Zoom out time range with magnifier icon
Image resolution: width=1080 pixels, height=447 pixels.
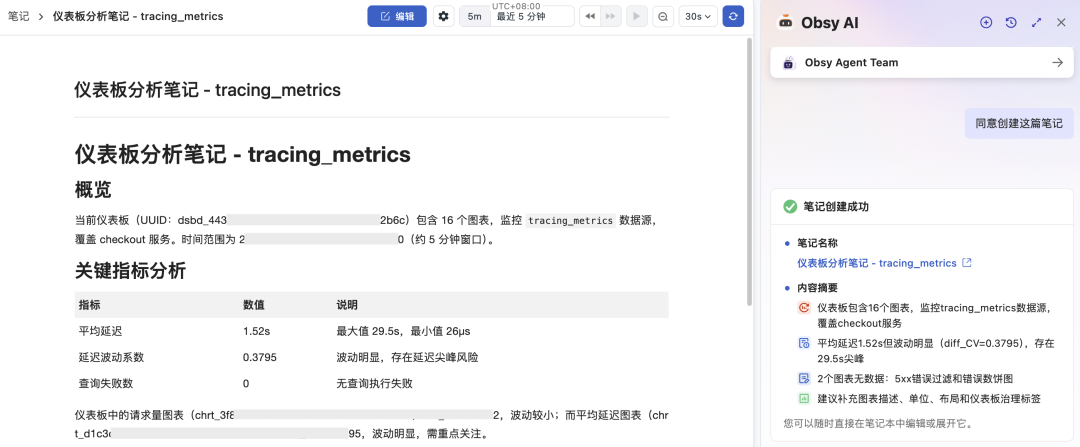coord(663,17)
